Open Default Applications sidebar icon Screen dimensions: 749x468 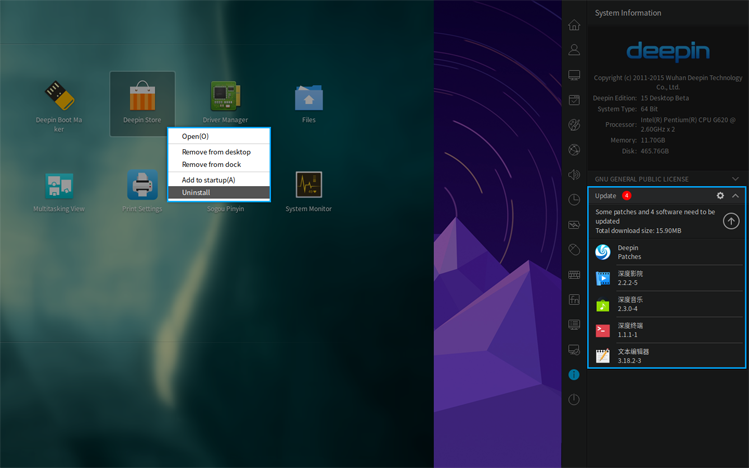click(x=574, y=100)
